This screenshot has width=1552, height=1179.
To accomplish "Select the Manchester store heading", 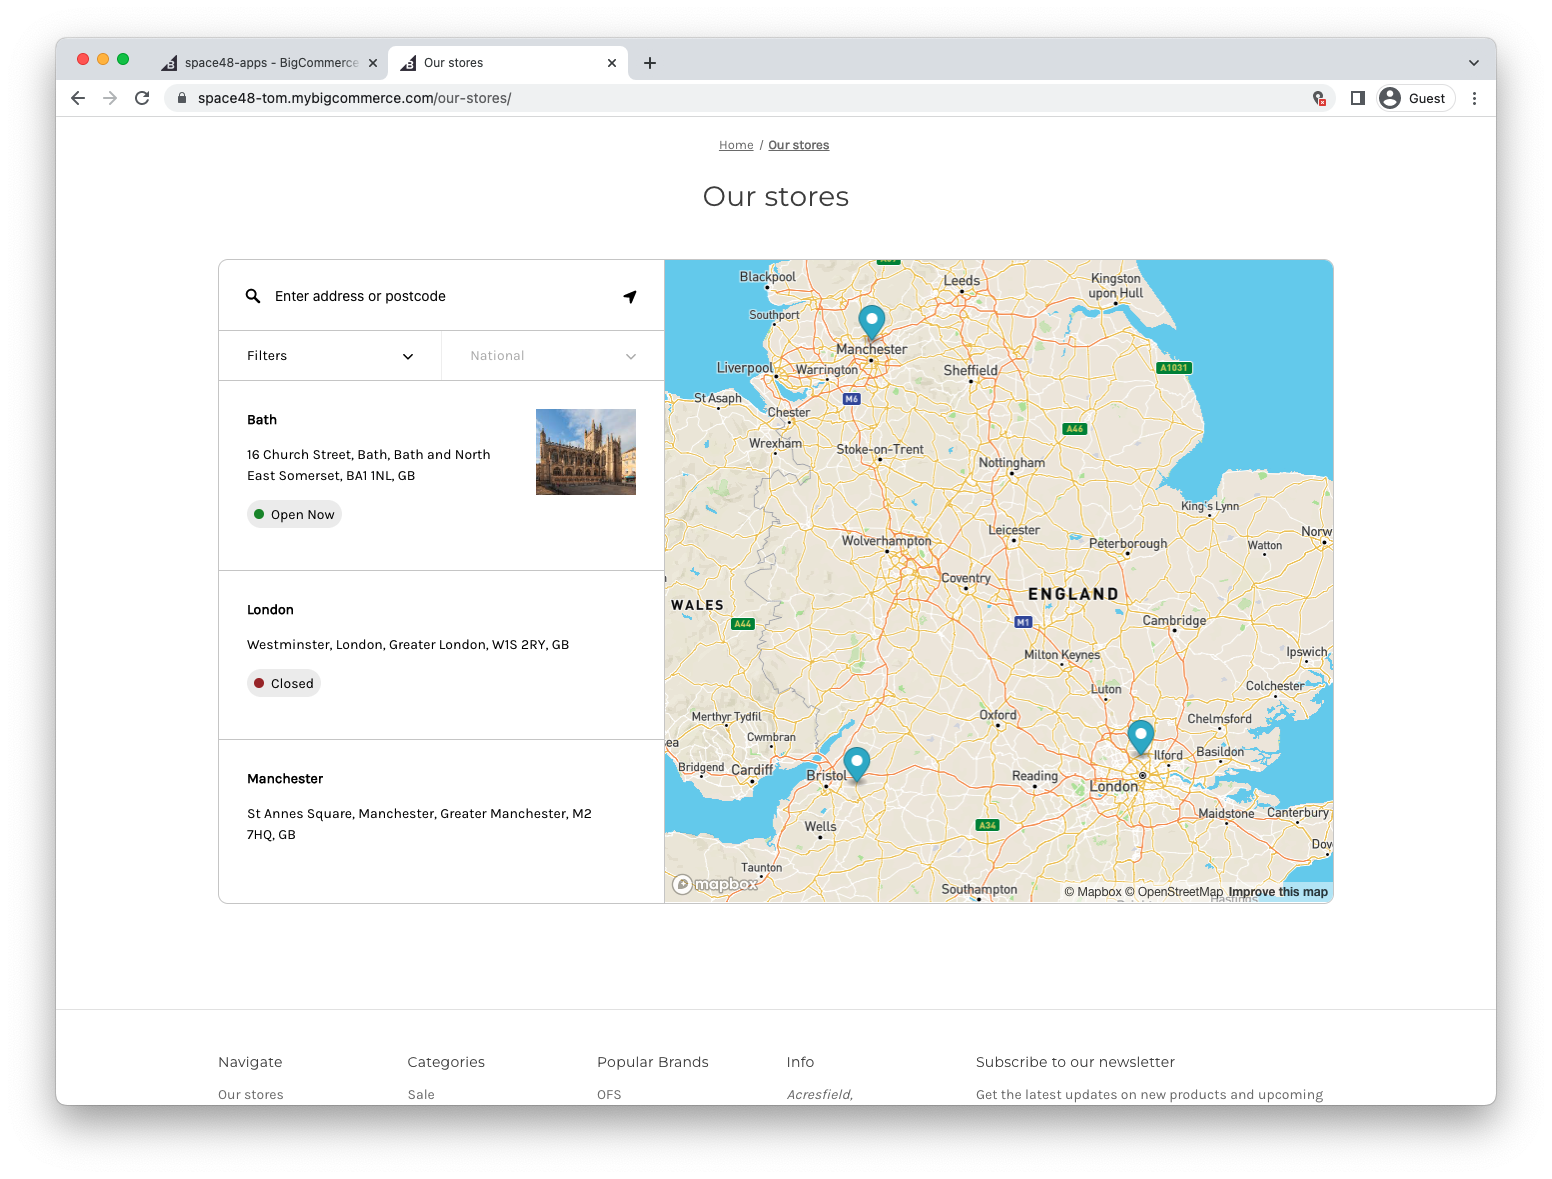I will click(285, 779).
